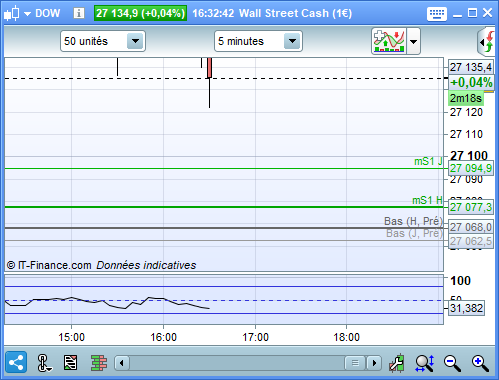Viewport: 499px width, 380px height.
Task: Click the link chart group icon
Action: coord(44,363)
